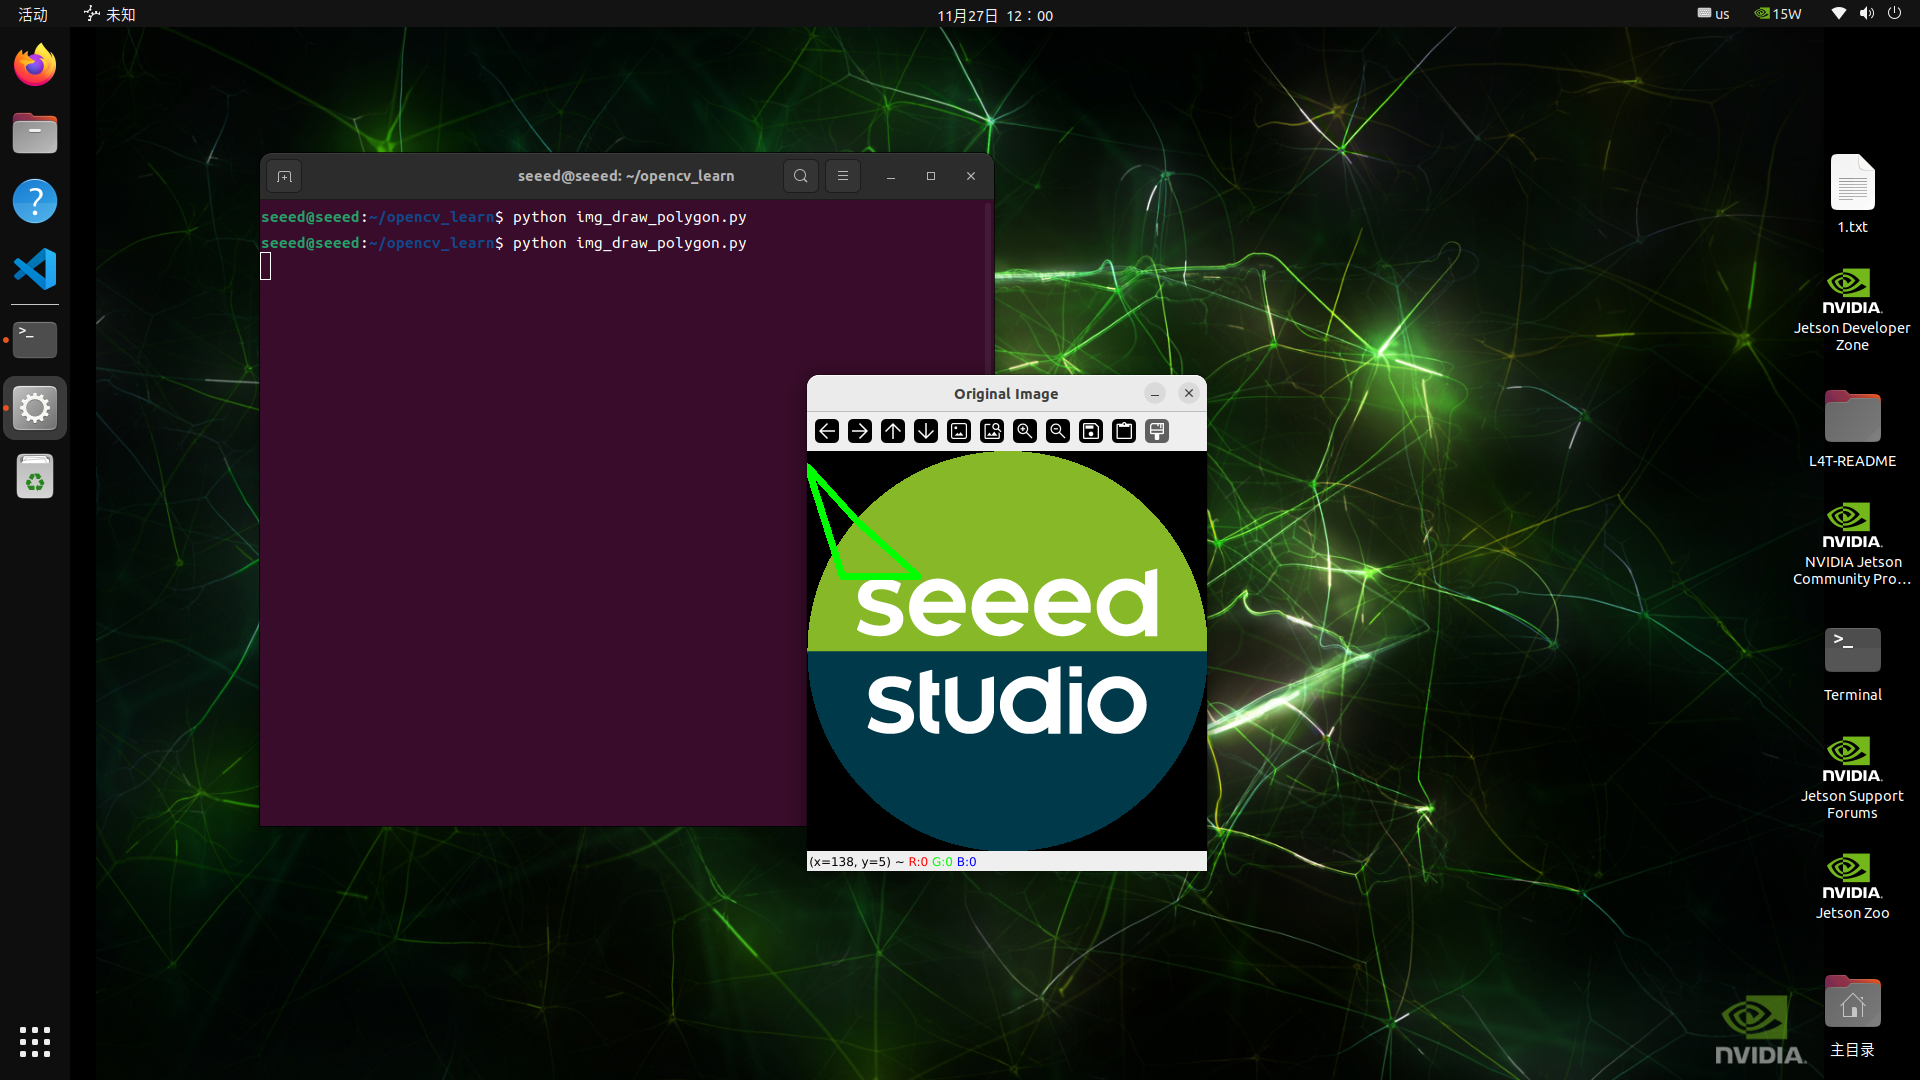Show all applications grid
Screen dimensions: 1920x1080
(x=35, y=1042)
